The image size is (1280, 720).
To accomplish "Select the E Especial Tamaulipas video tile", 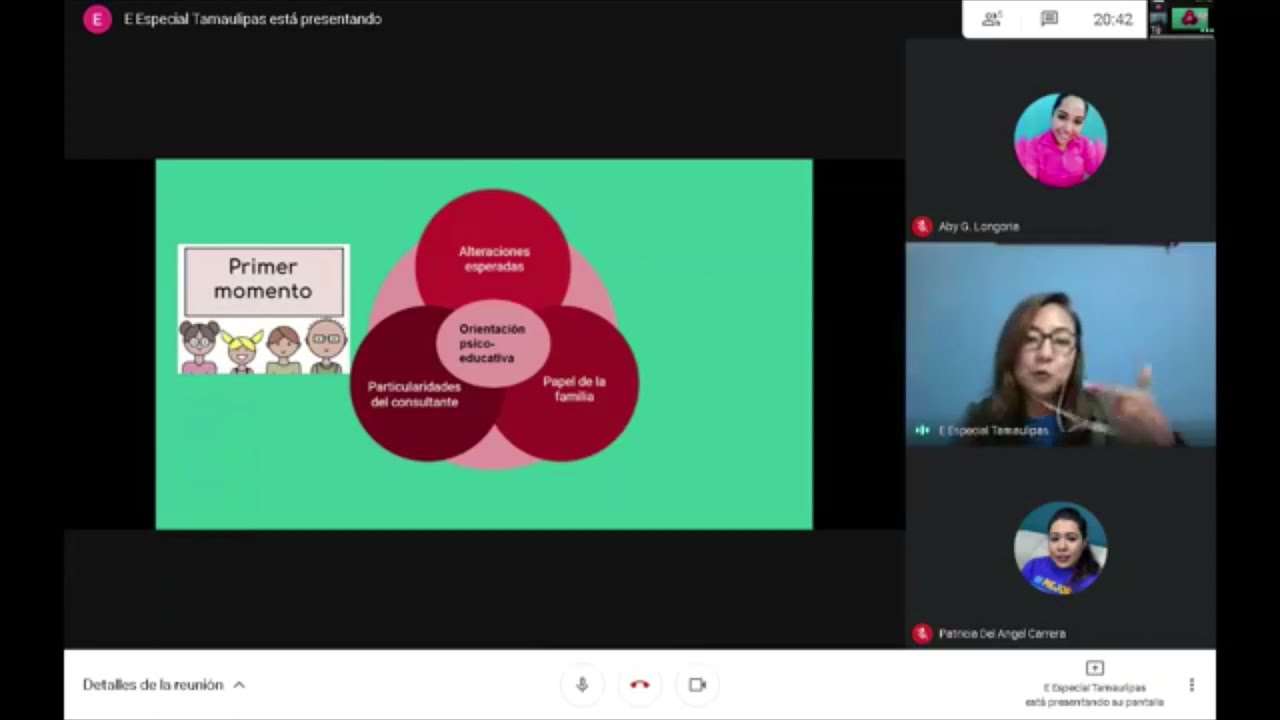I will [x=1061, y=344].
